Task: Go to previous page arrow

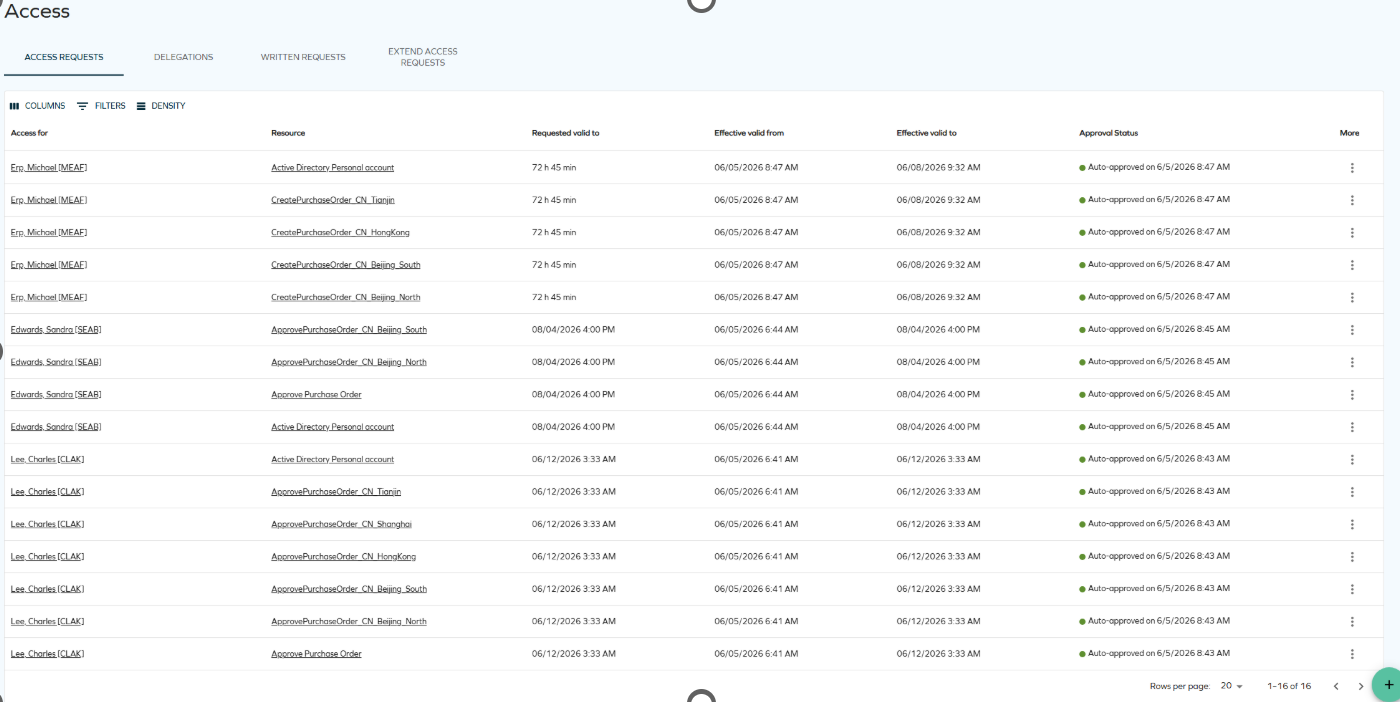Action: 1335,686
